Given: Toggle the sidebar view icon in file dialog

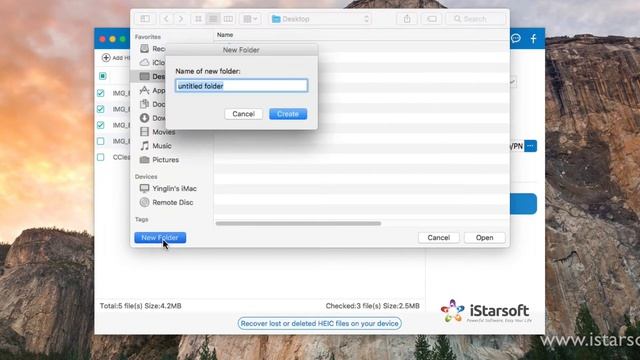Looking at the screenshot, I should coord(145,19).
